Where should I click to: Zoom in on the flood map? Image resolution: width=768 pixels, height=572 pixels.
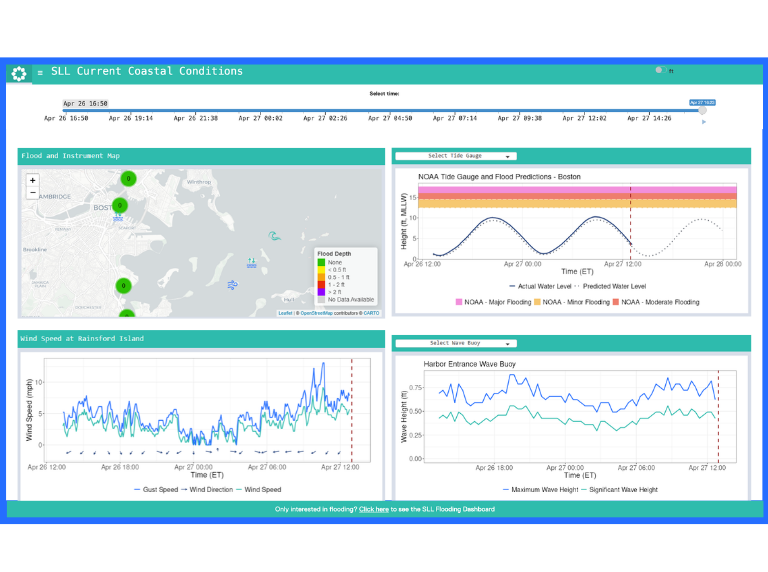(x=33, y=180)
